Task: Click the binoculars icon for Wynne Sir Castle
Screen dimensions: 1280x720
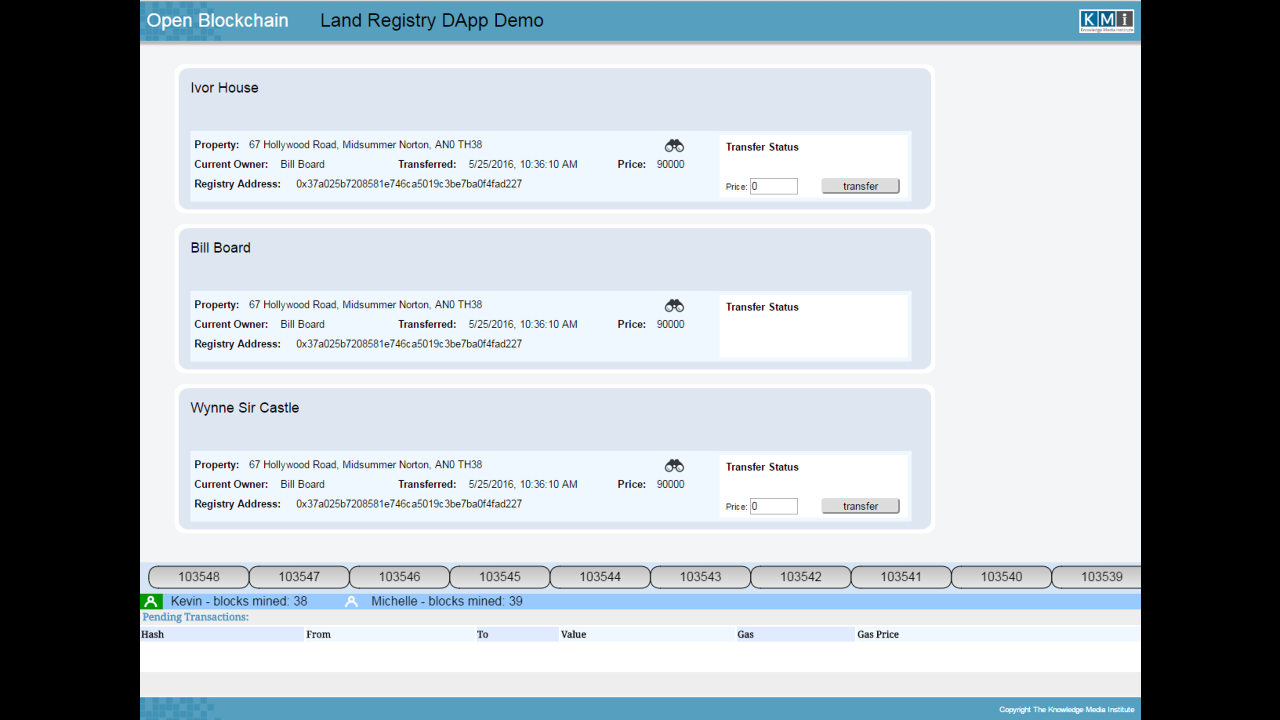Action: click(x=674, y=465)
